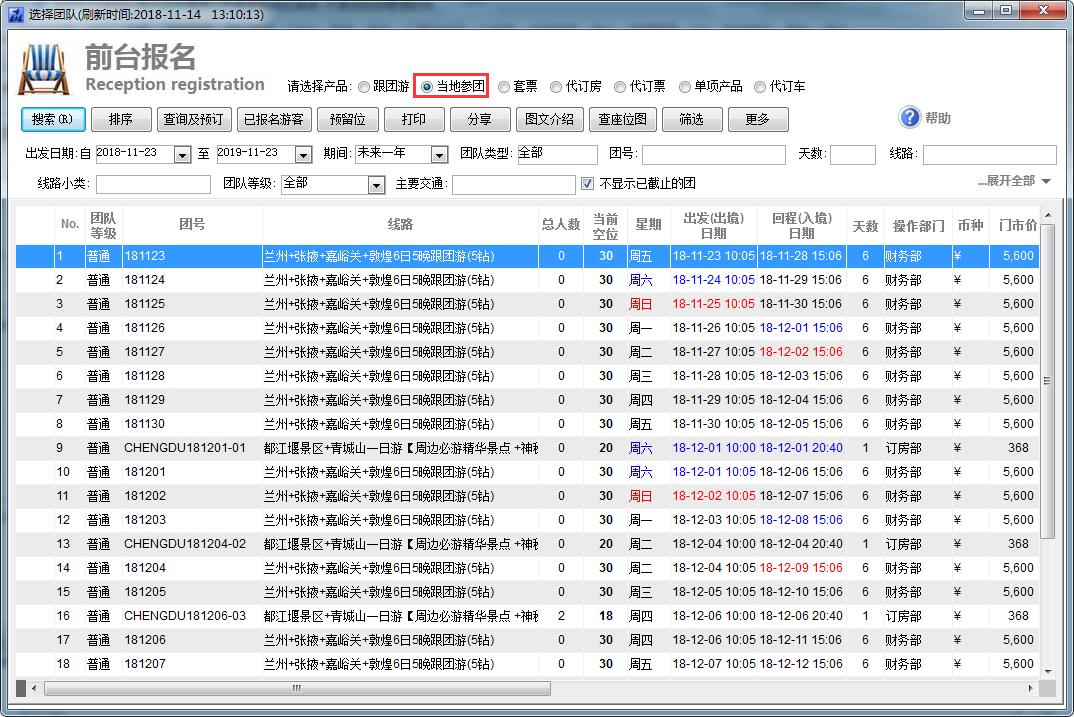This screenshot has width=1074, height=717.
Task: Click the blue help question mark icon
Action: click(x=910, y=118)
